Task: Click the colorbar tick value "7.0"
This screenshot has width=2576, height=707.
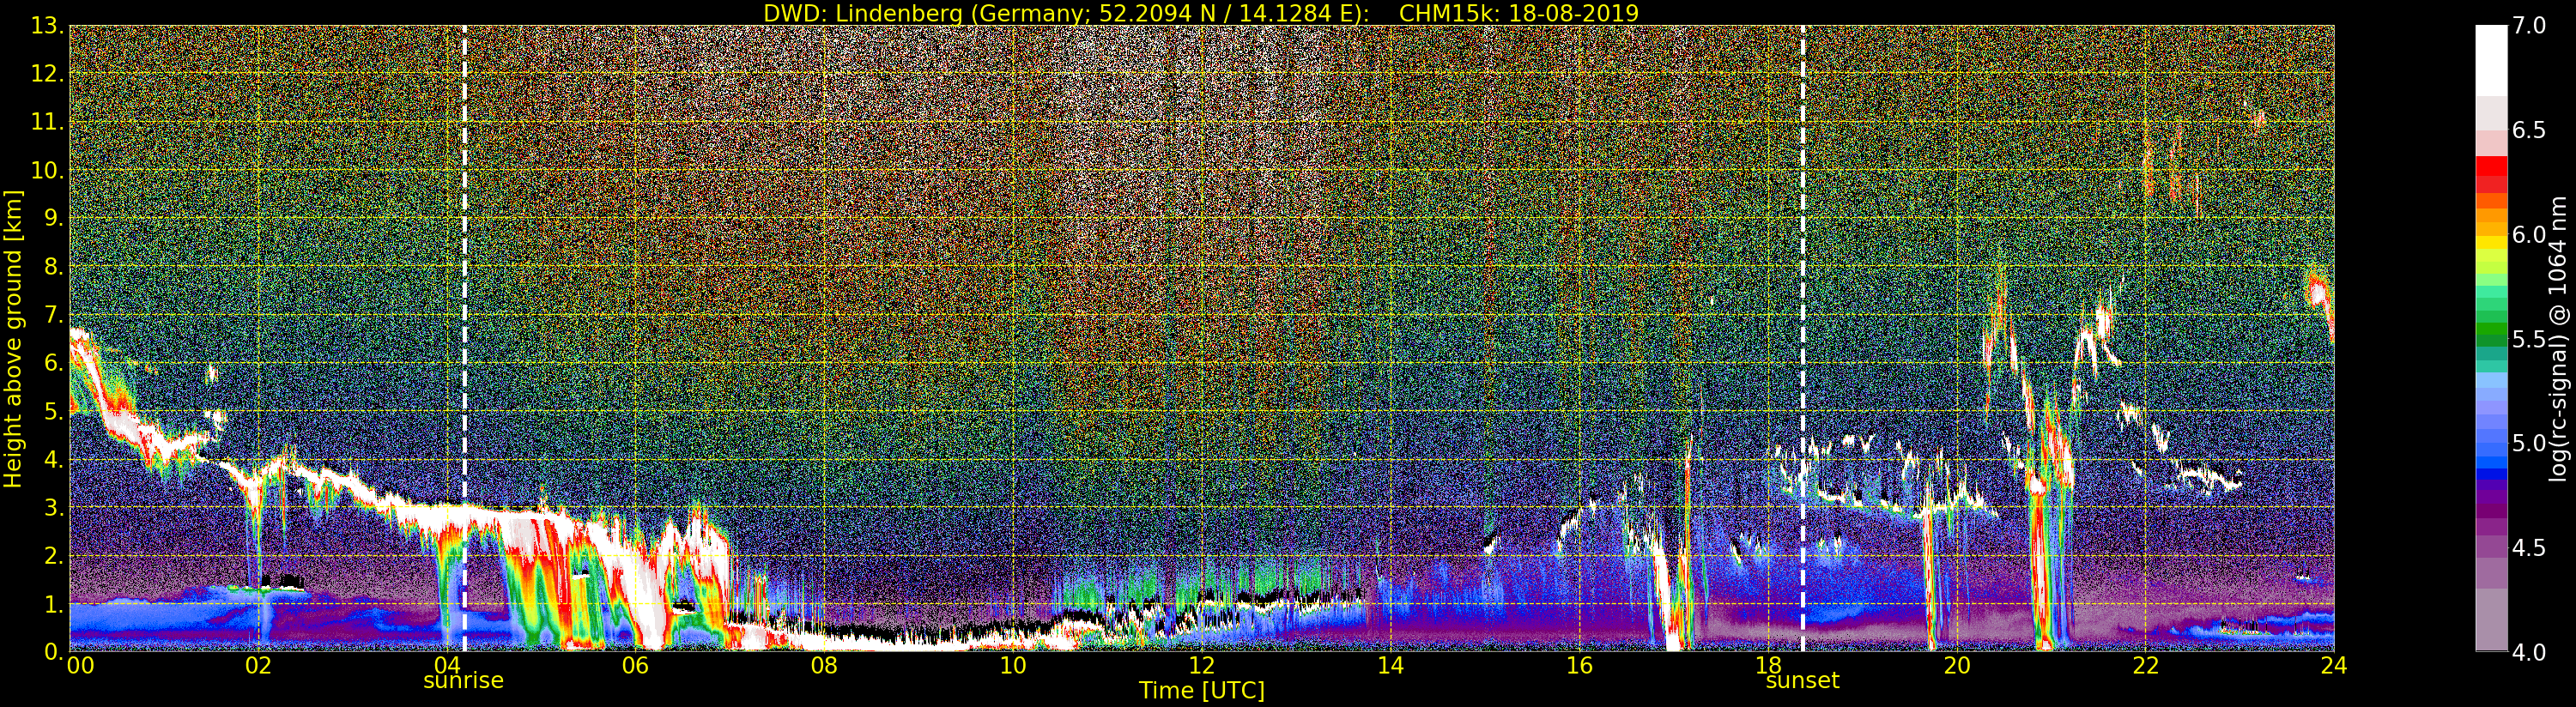Action: 2529,26
